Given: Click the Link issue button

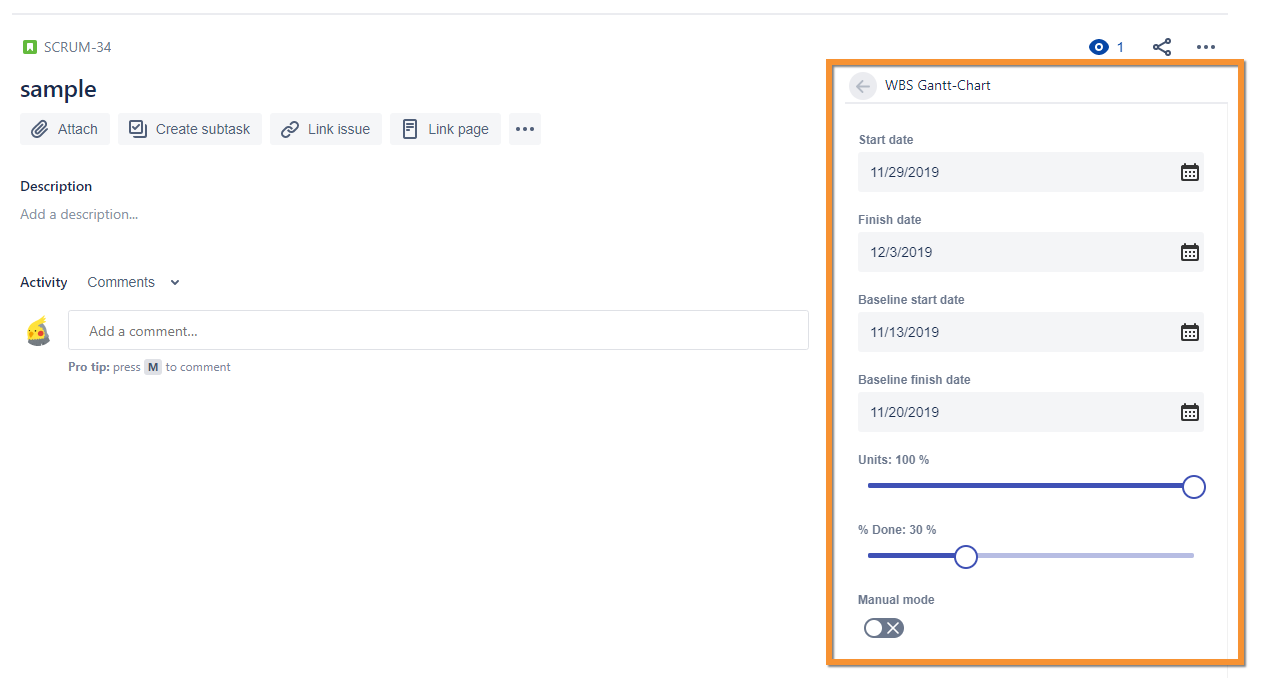Looking at the screenshot, I should 326,129.
